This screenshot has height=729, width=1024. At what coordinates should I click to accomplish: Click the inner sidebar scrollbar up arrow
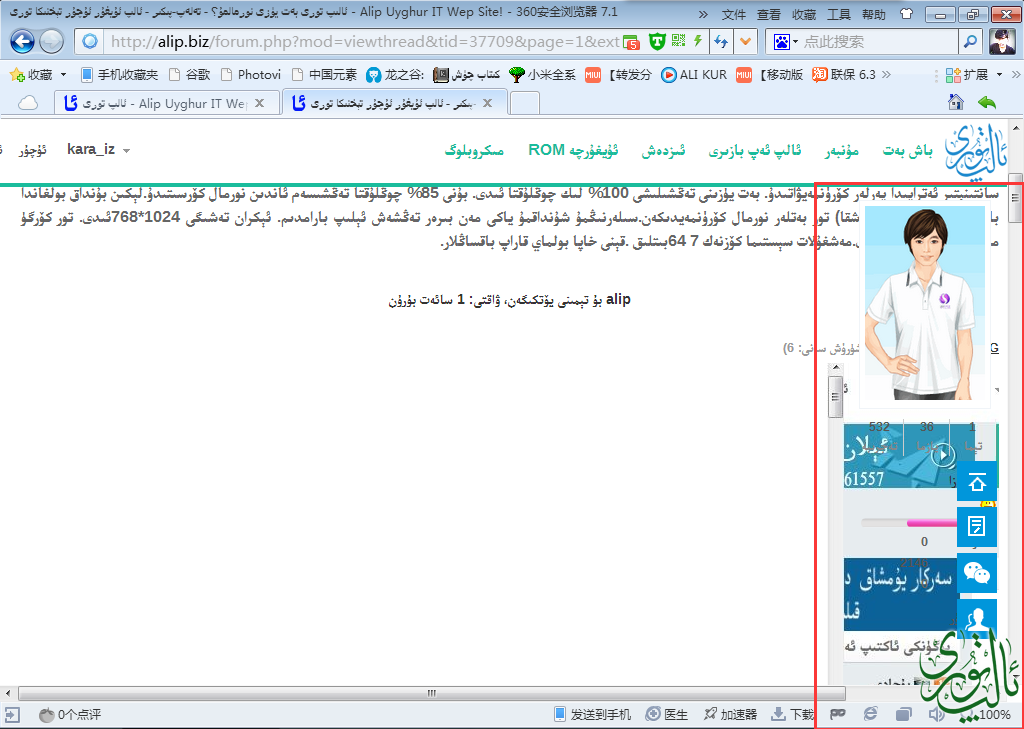point(835,368)
